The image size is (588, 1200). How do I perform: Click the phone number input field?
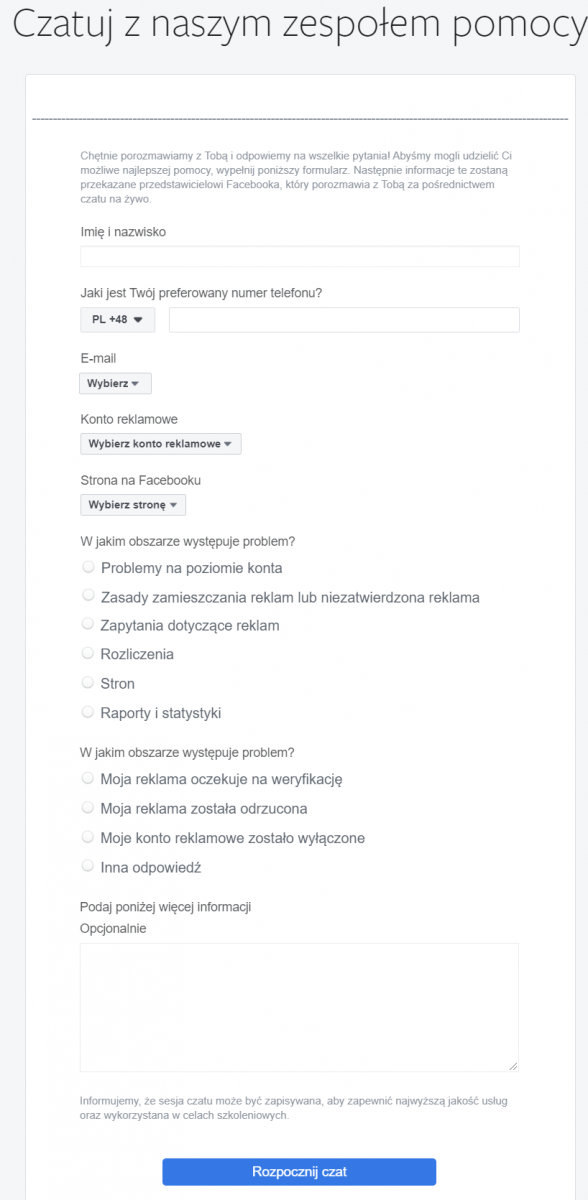[345, 320]
